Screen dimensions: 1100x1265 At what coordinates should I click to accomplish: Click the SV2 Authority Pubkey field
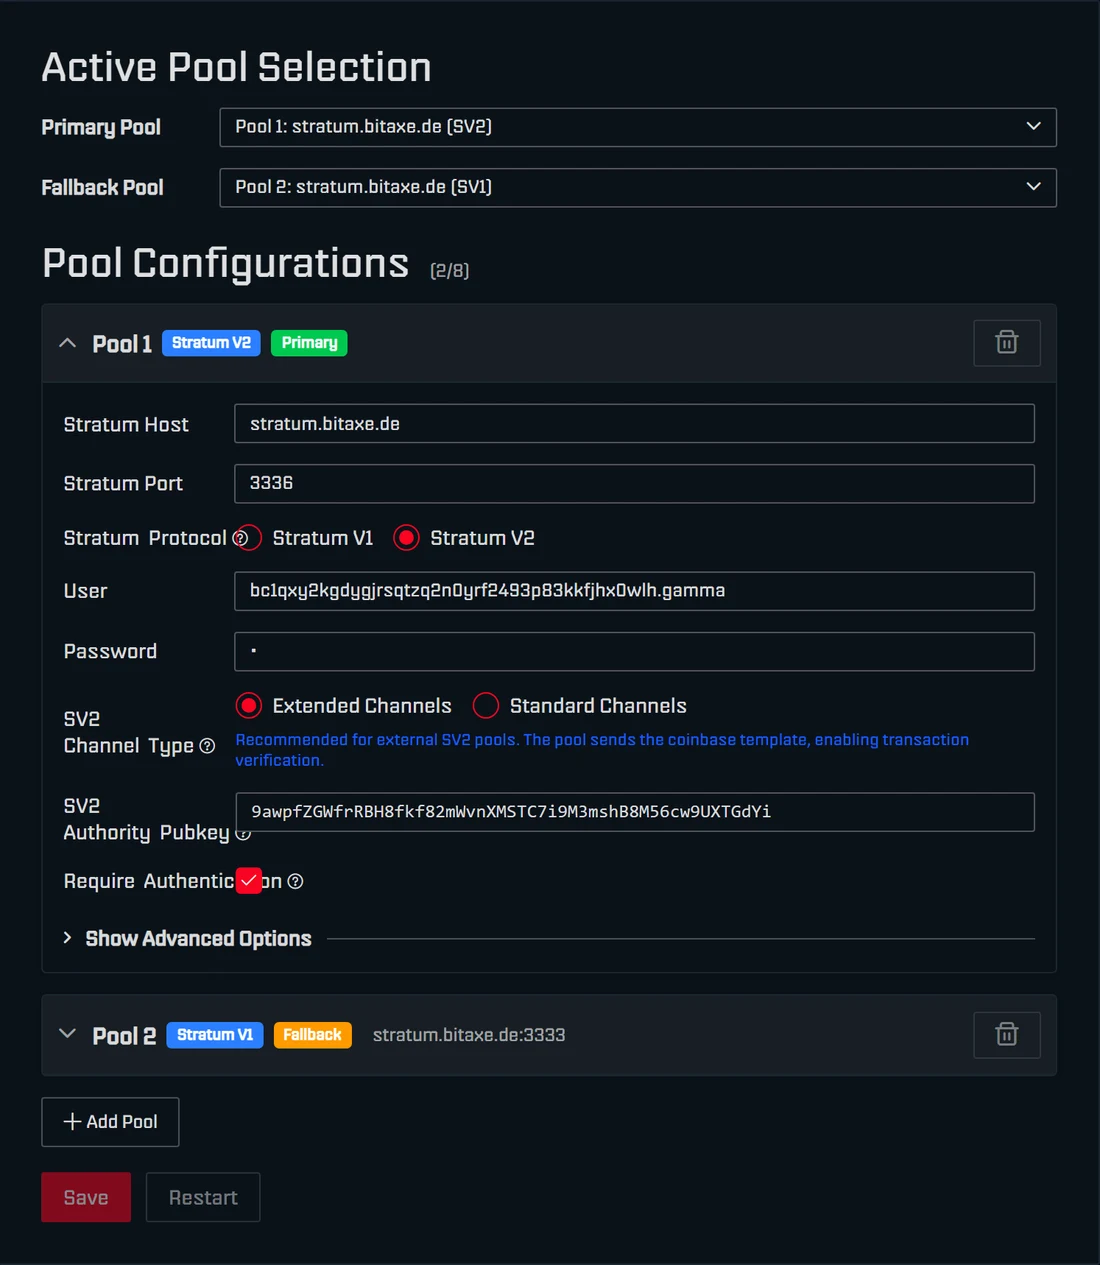coord(634,812)
